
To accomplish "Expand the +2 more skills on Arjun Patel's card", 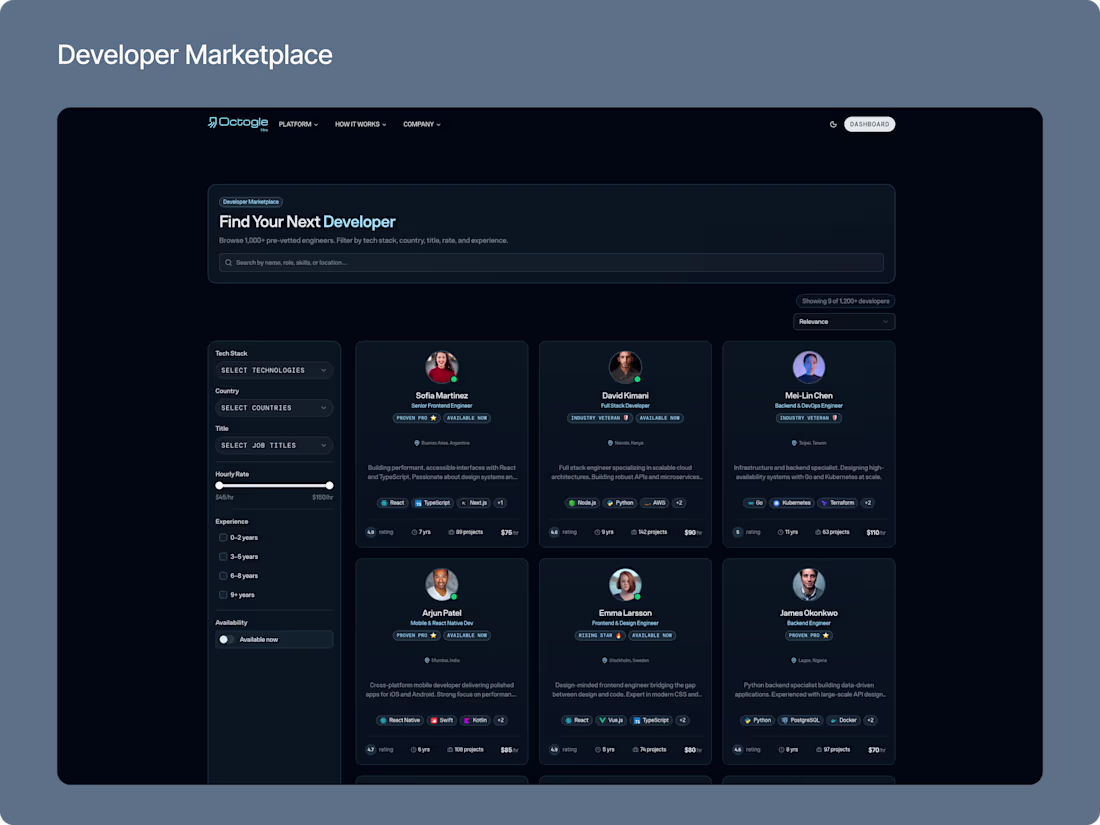I will point(500,720).
